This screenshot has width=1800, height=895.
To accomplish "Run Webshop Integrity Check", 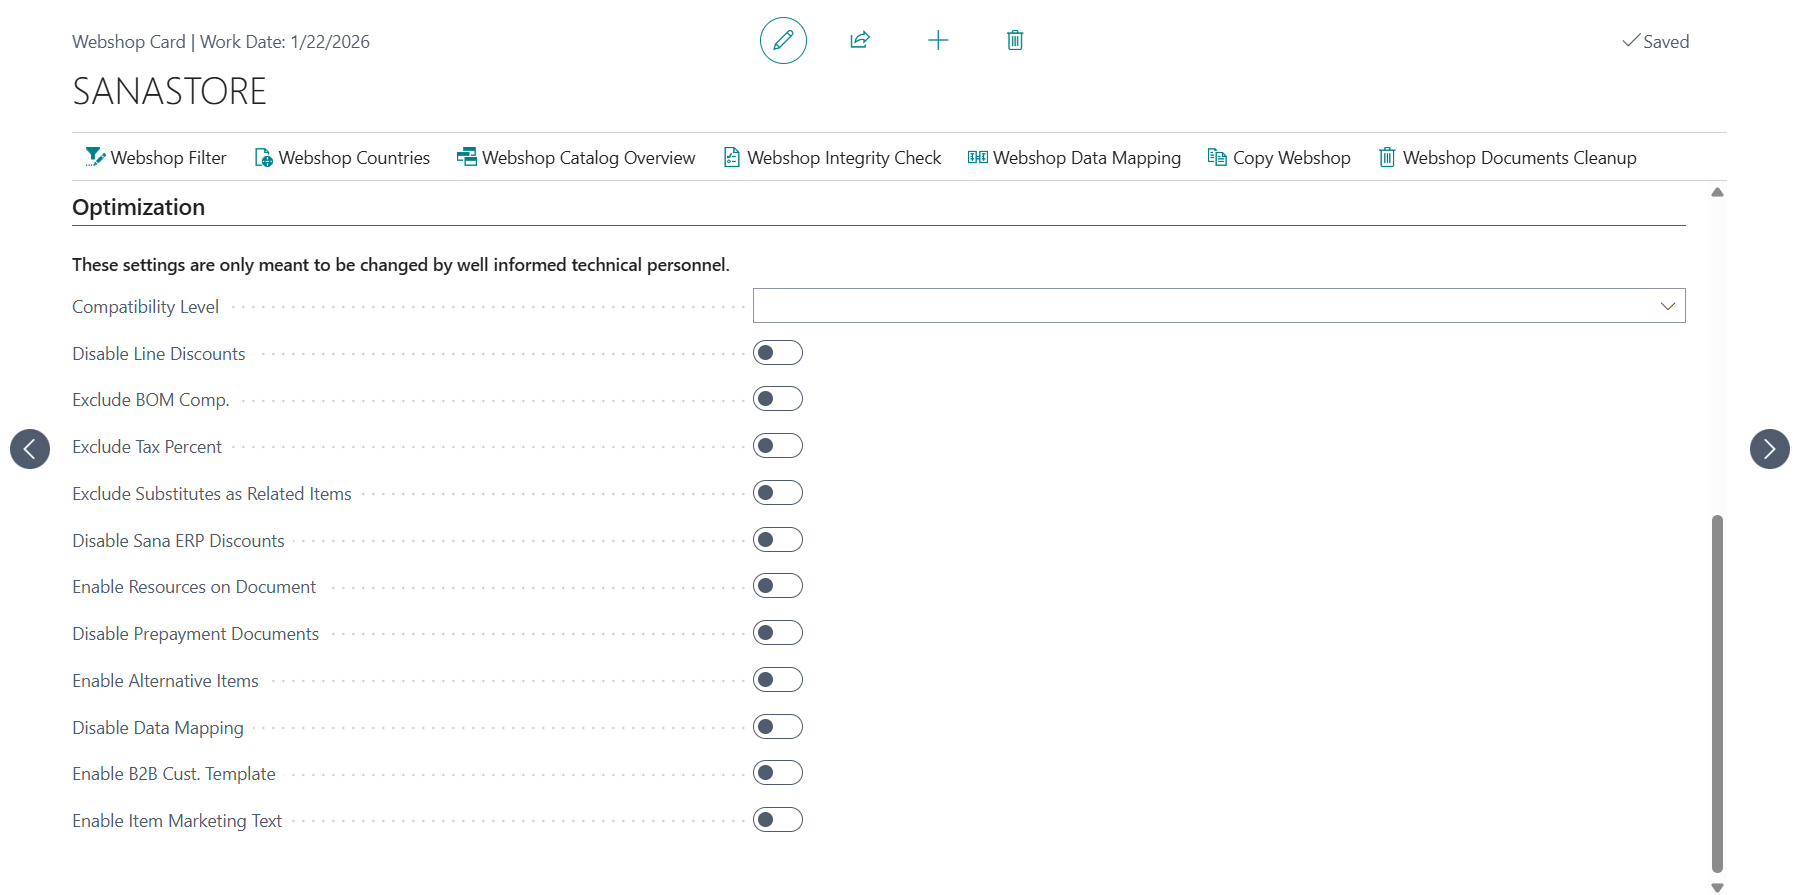I will (x=832, y=157).
